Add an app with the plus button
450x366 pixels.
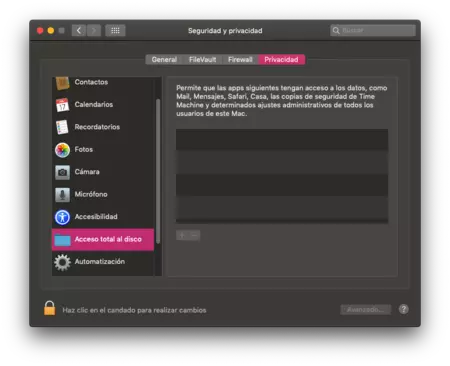[182, 235]
